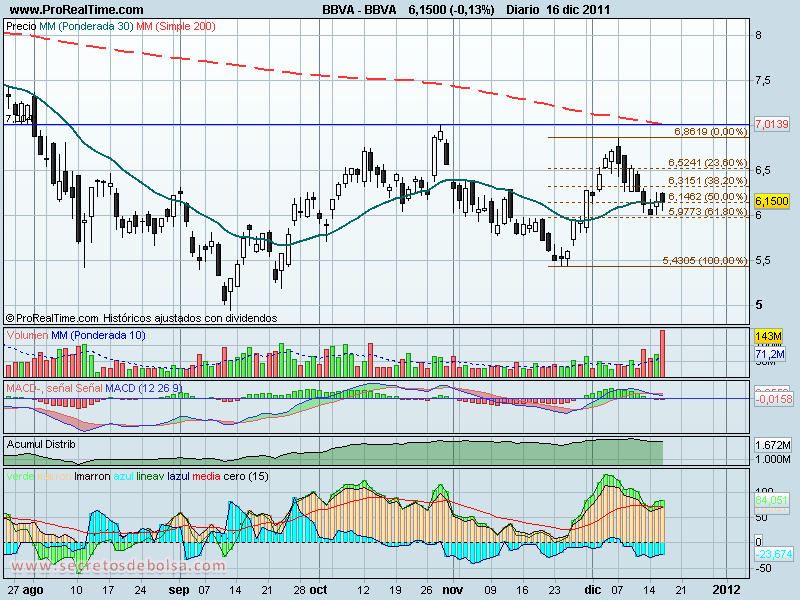Click the cyan -23,674 oscillator value tag
Viewport: 800px width, 600px height.
[774, 554]
